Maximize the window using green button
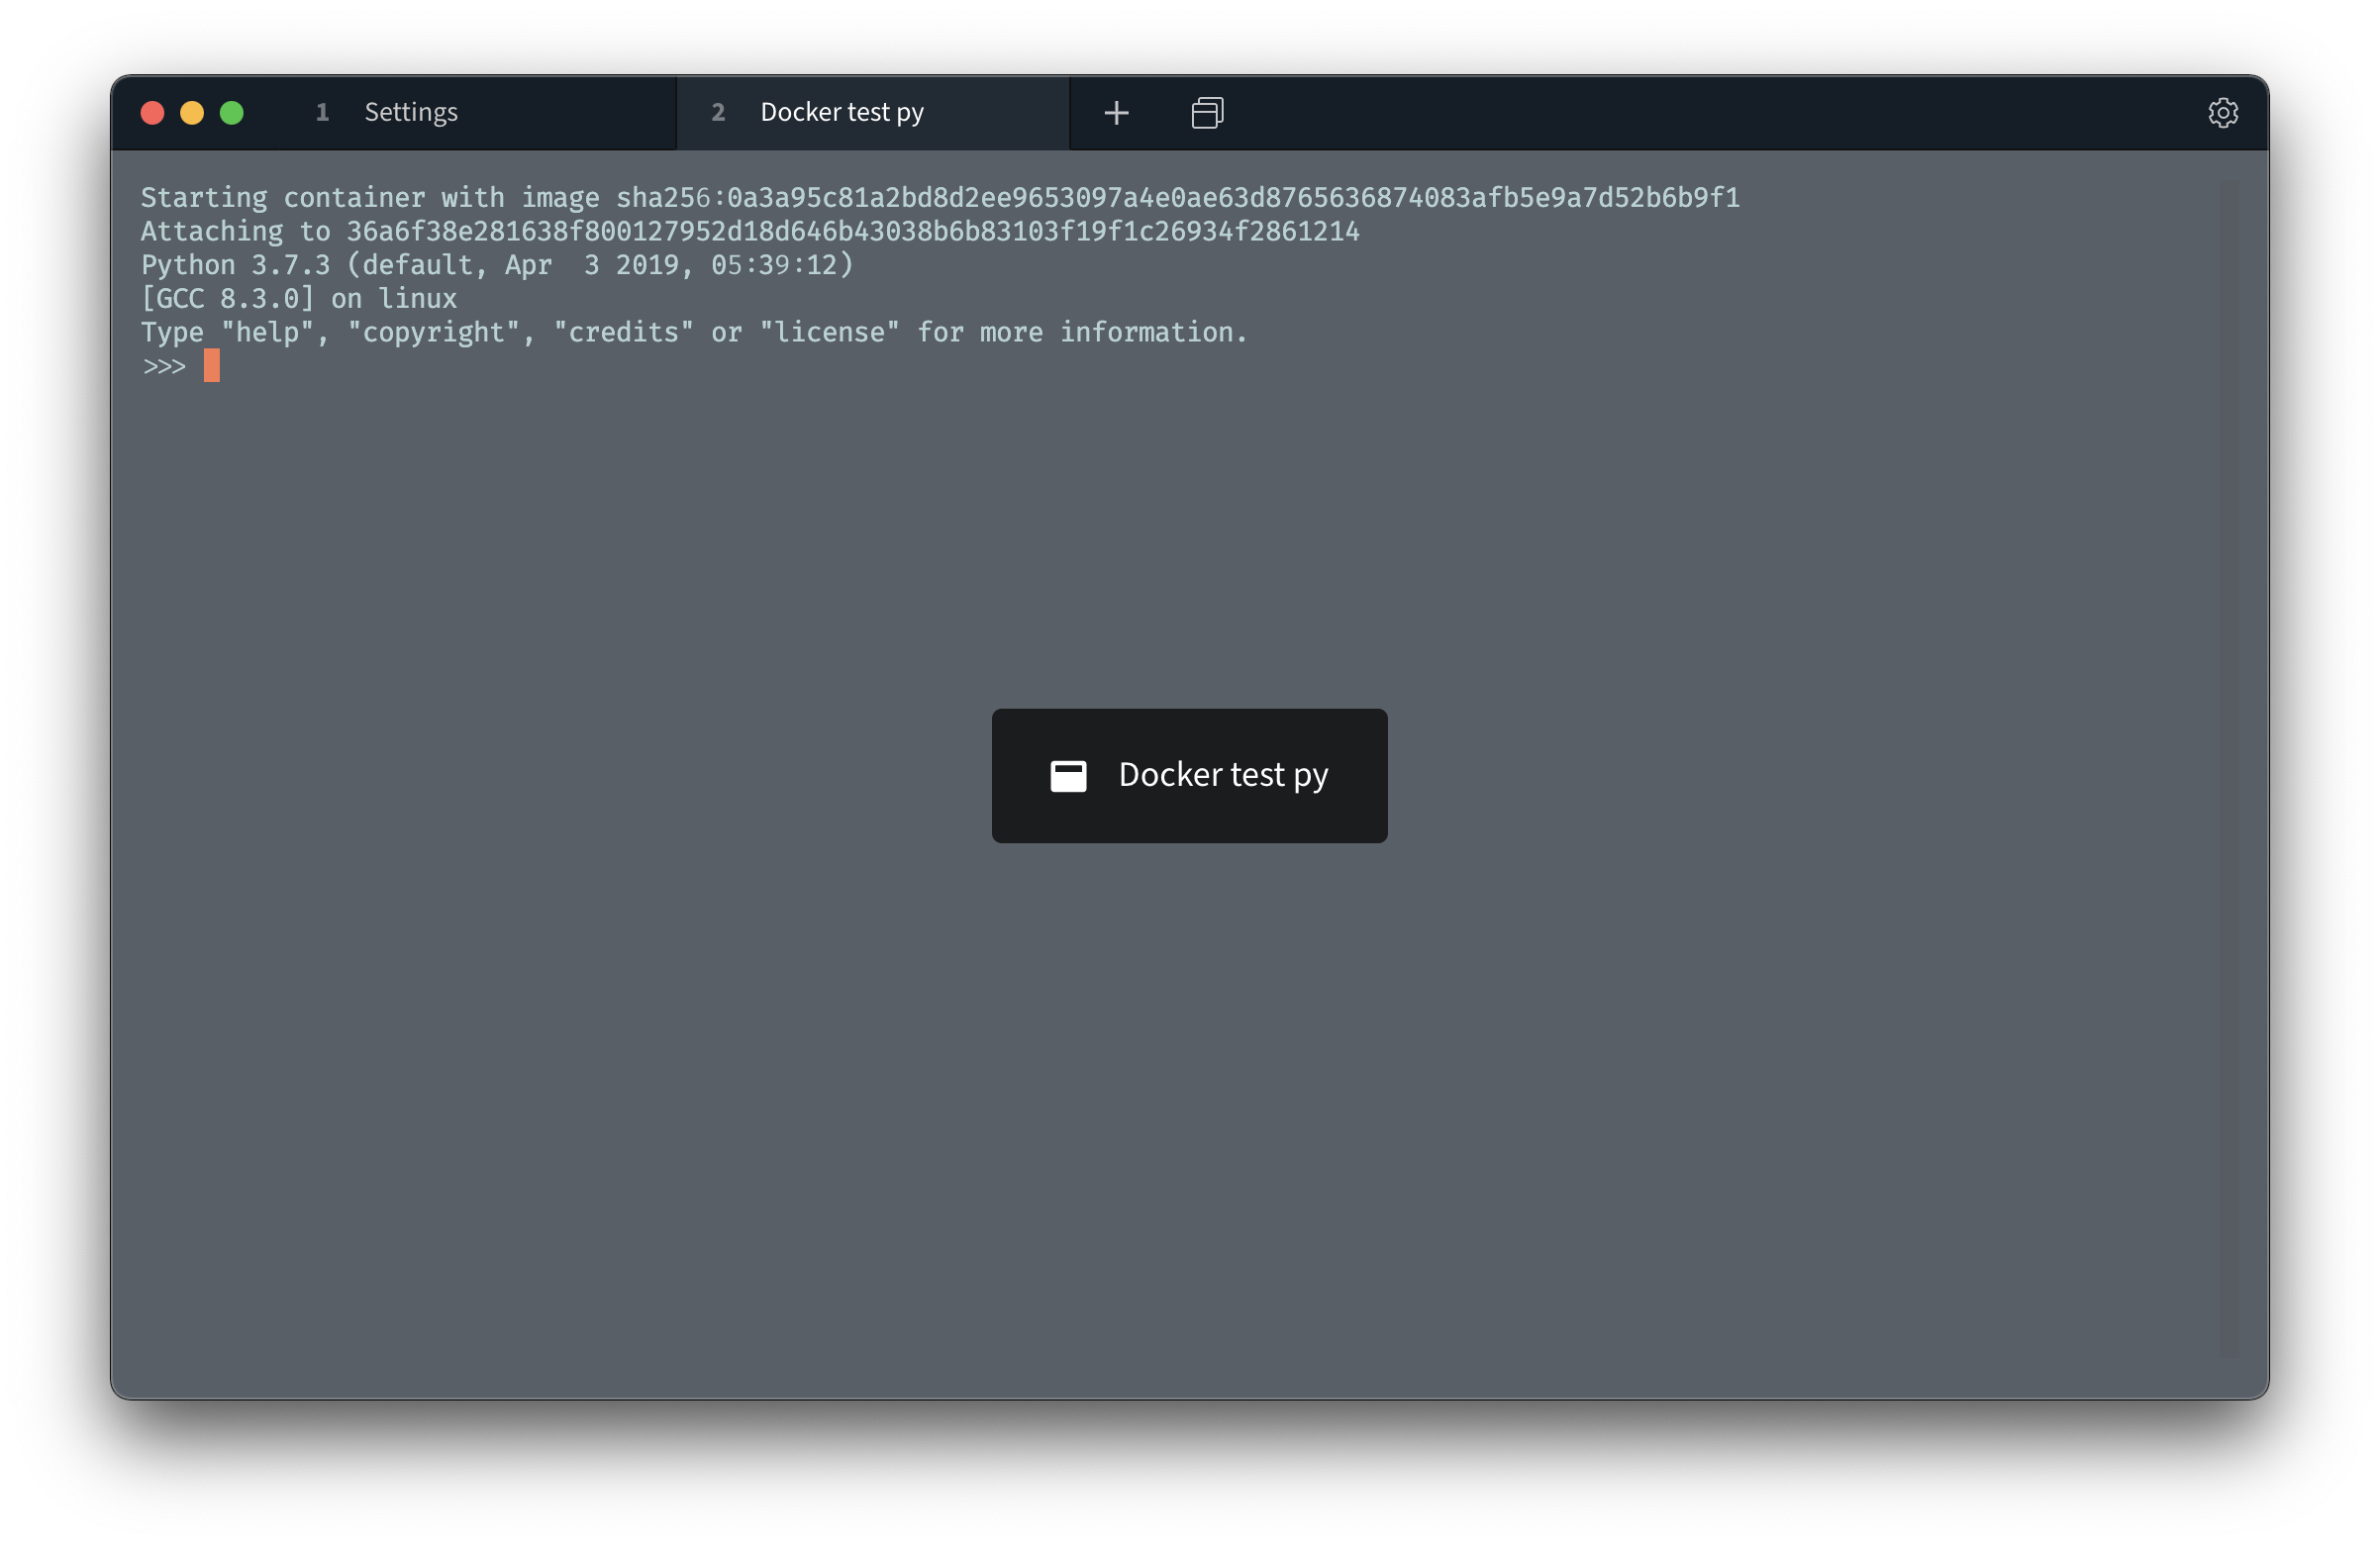Image resolution: width=2380 pixels, height=1546 pixels. tap(232, 113)
